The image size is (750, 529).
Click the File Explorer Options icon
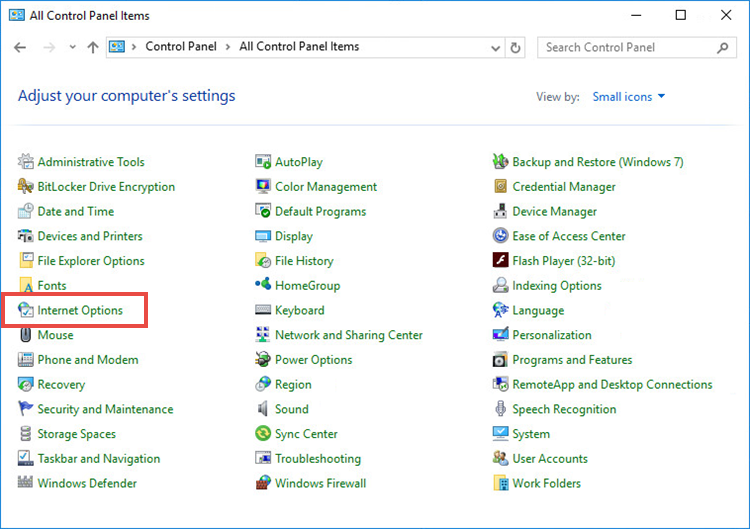(x=25, y=261)
